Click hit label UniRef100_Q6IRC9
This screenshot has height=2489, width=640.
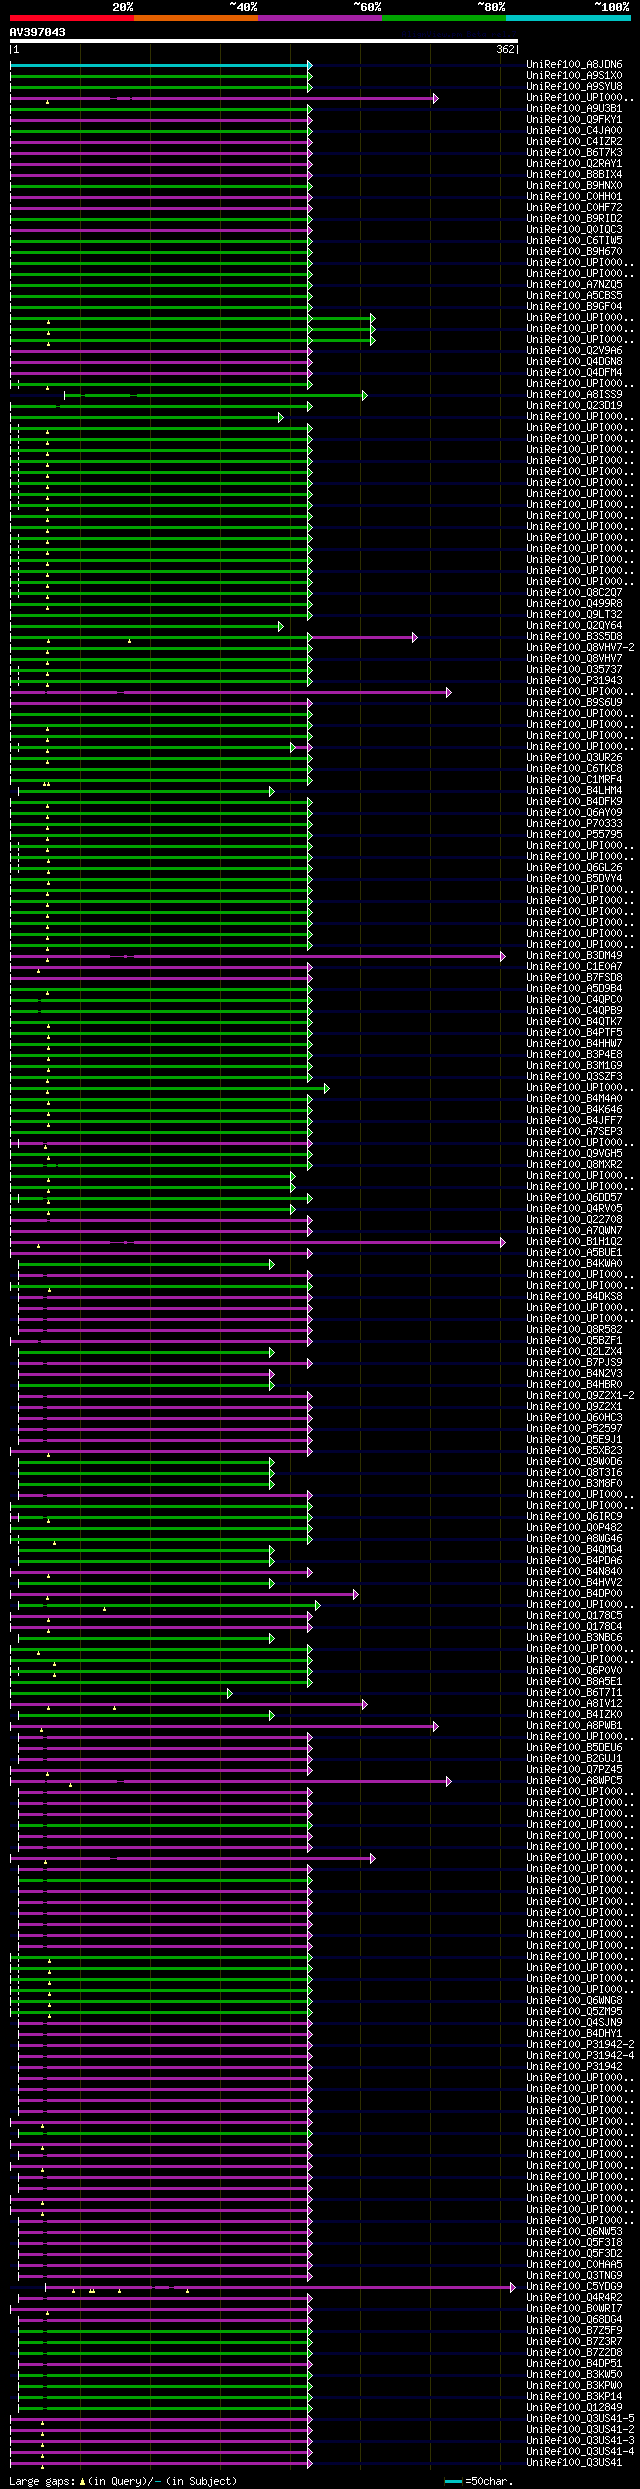click(574, 1517)
